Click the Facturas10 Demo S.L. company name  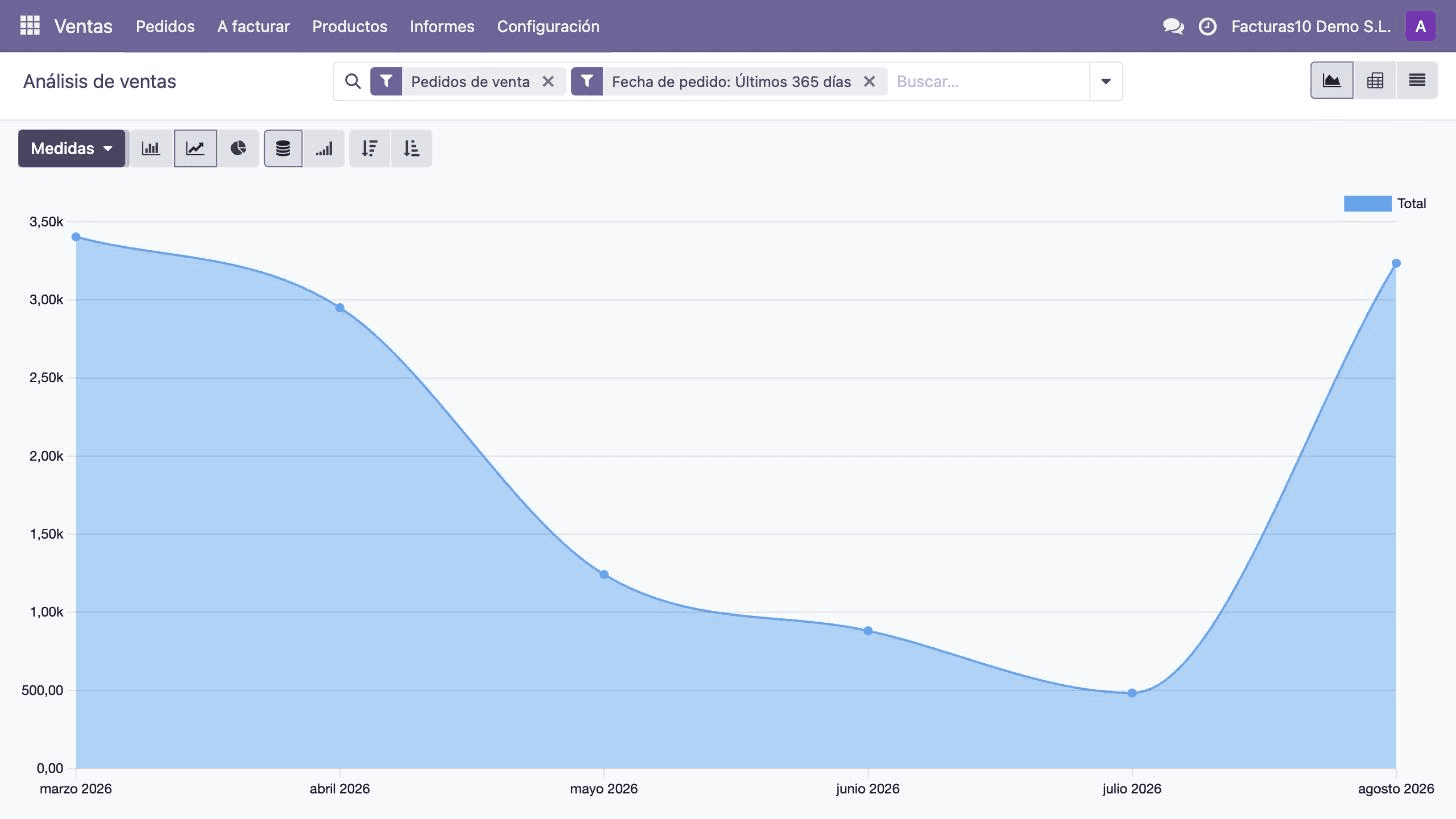pyautogui.click(x=1311, y=27)
